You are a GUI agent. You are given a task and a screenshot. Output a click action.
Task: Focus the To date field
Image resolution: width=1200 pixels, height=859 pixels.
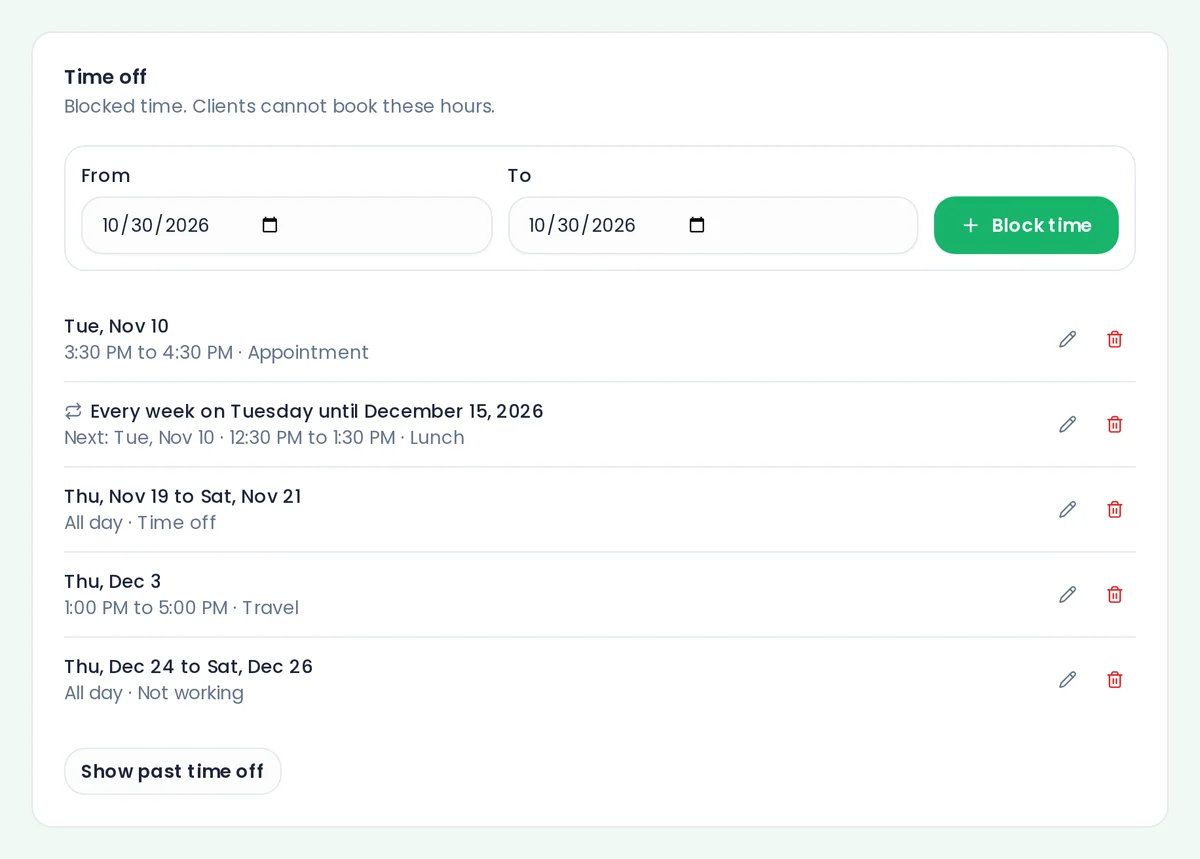(713, 225)
